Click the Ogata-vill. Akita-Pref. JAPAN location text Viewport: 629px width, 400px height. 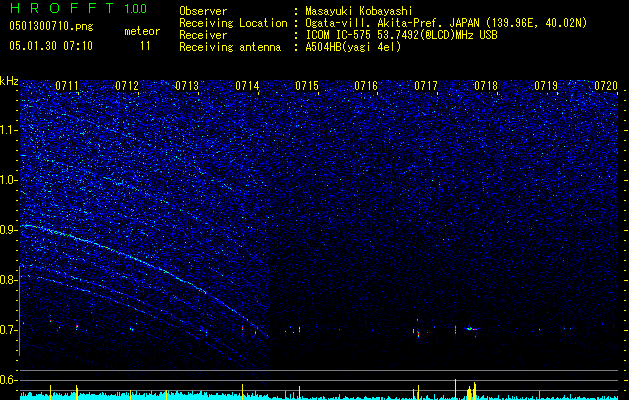point(446,23)
